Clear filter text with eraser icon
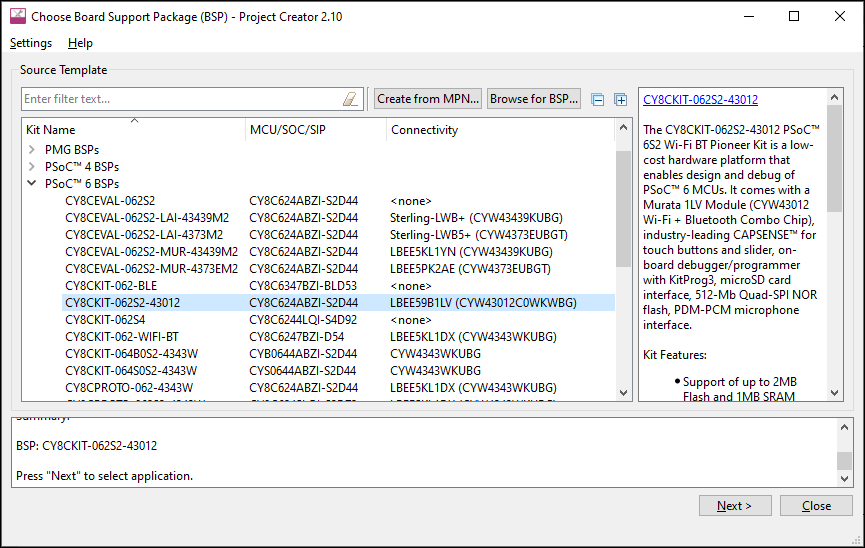This screenshot has height=548, width=865. (x=350, y=99)
